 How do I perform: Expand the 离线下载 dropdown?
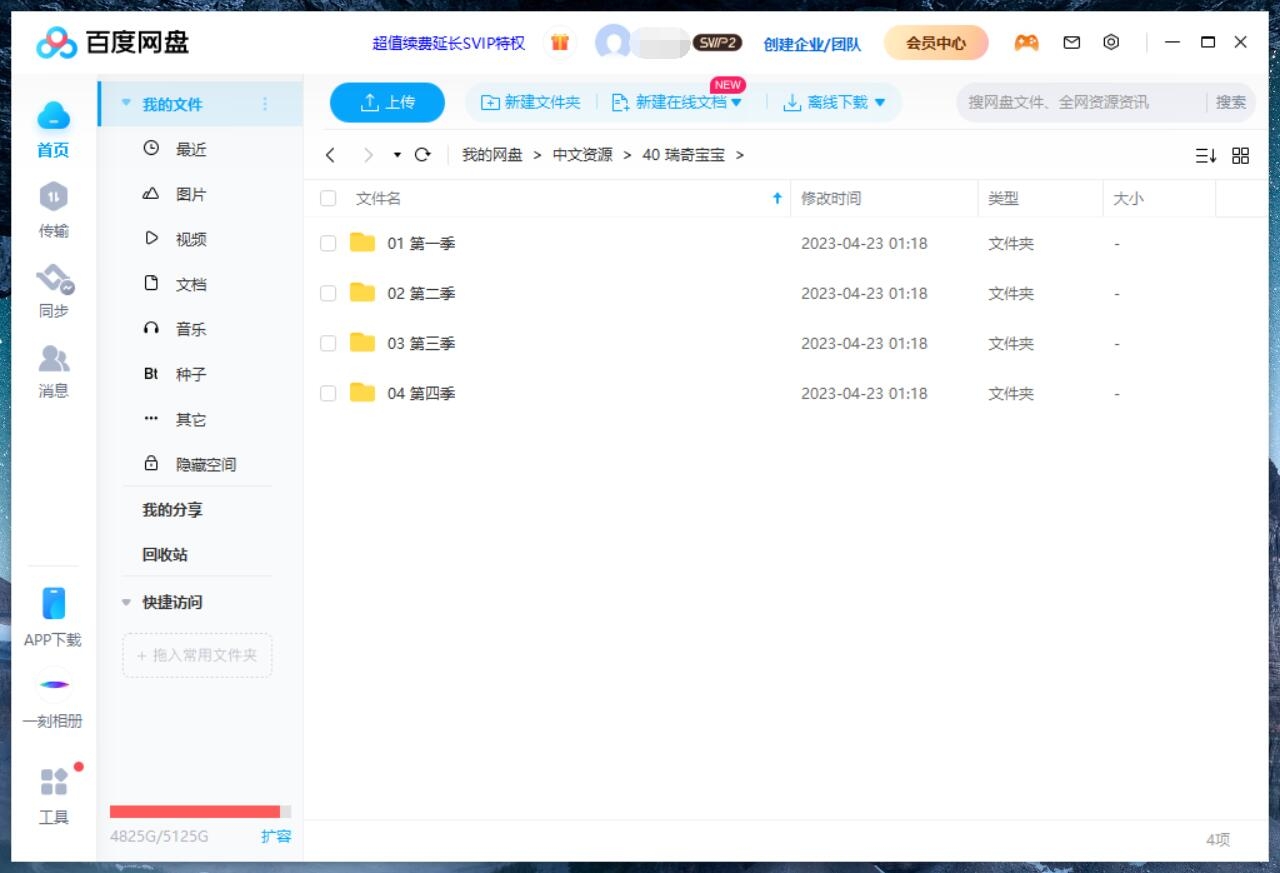(835, 102)
